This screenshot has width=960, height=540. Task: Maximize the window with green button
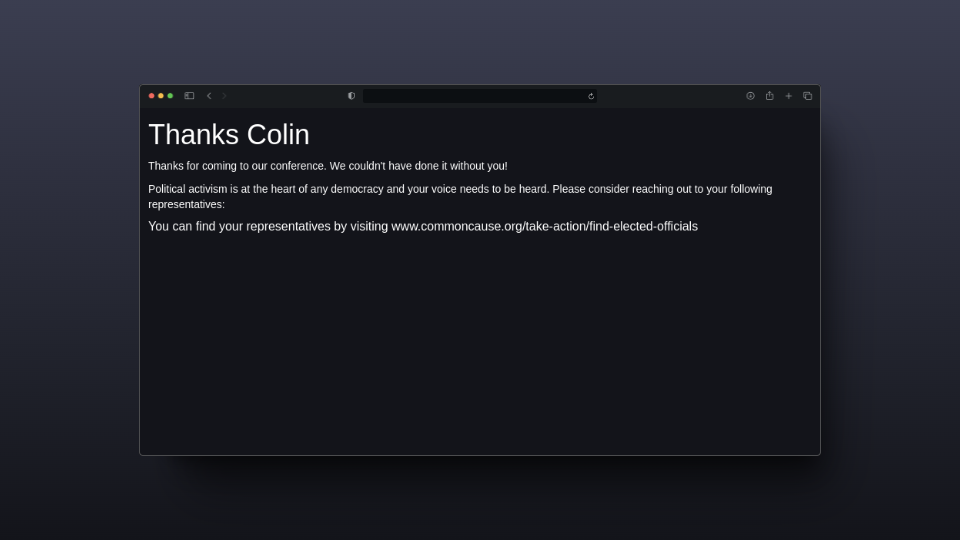click(170, 96)
